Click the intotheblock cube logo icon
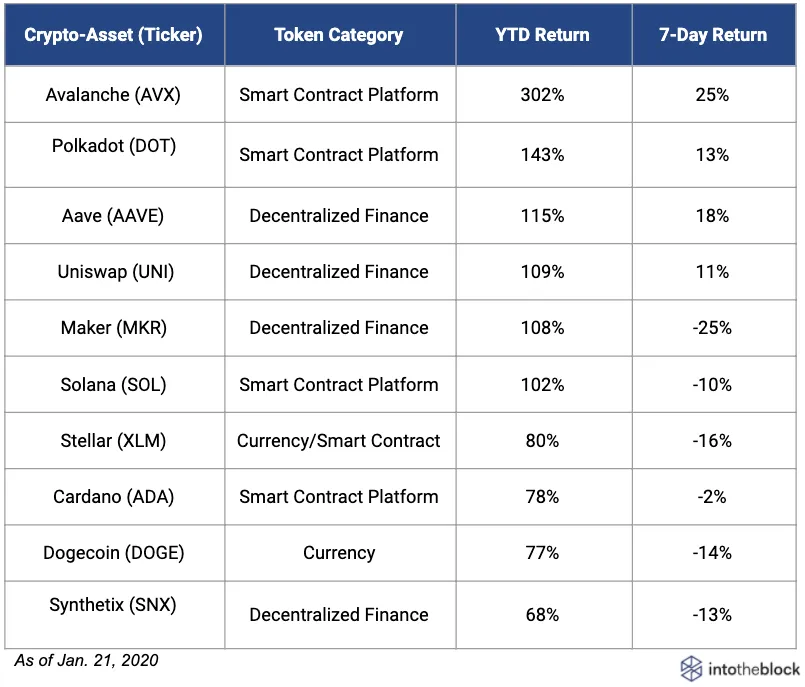805x687 pixels. pos(691,669)
